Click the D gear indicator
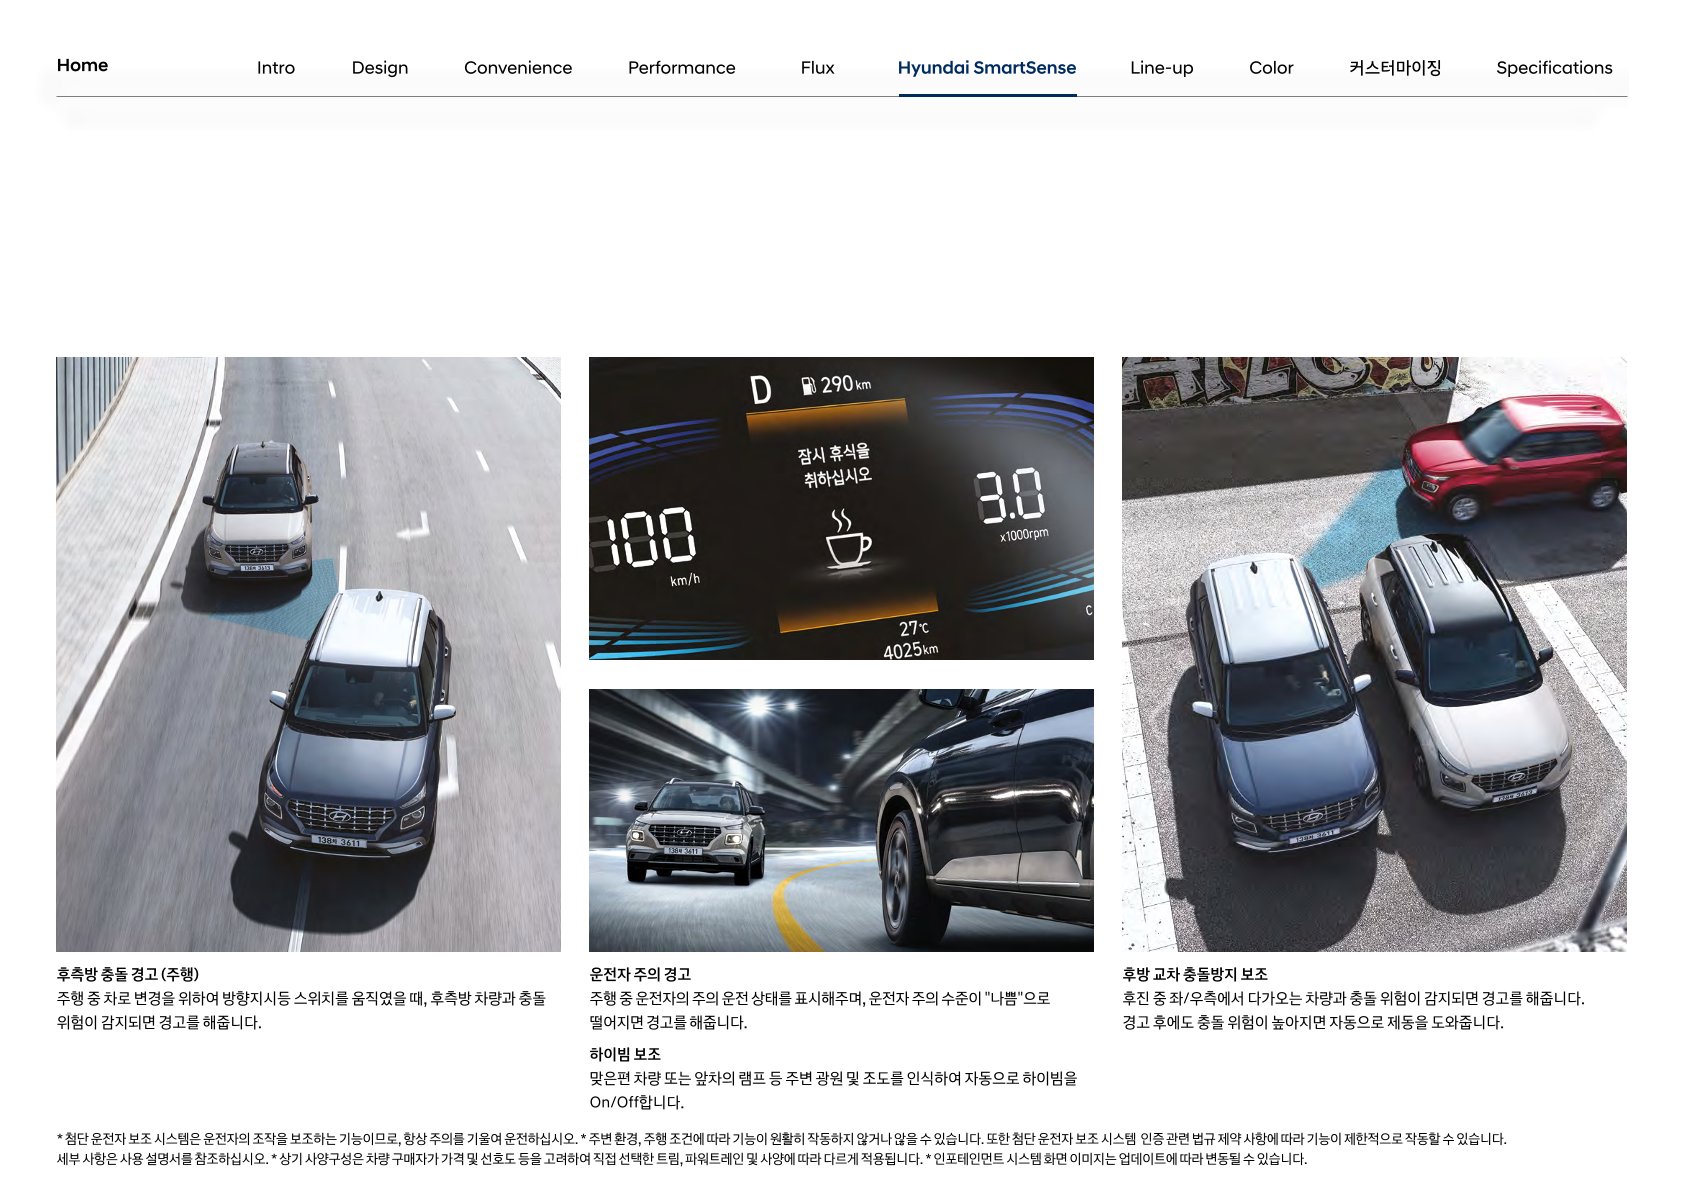The width and height of the screenshot is (1683, 1190). (x=761, y=389)
